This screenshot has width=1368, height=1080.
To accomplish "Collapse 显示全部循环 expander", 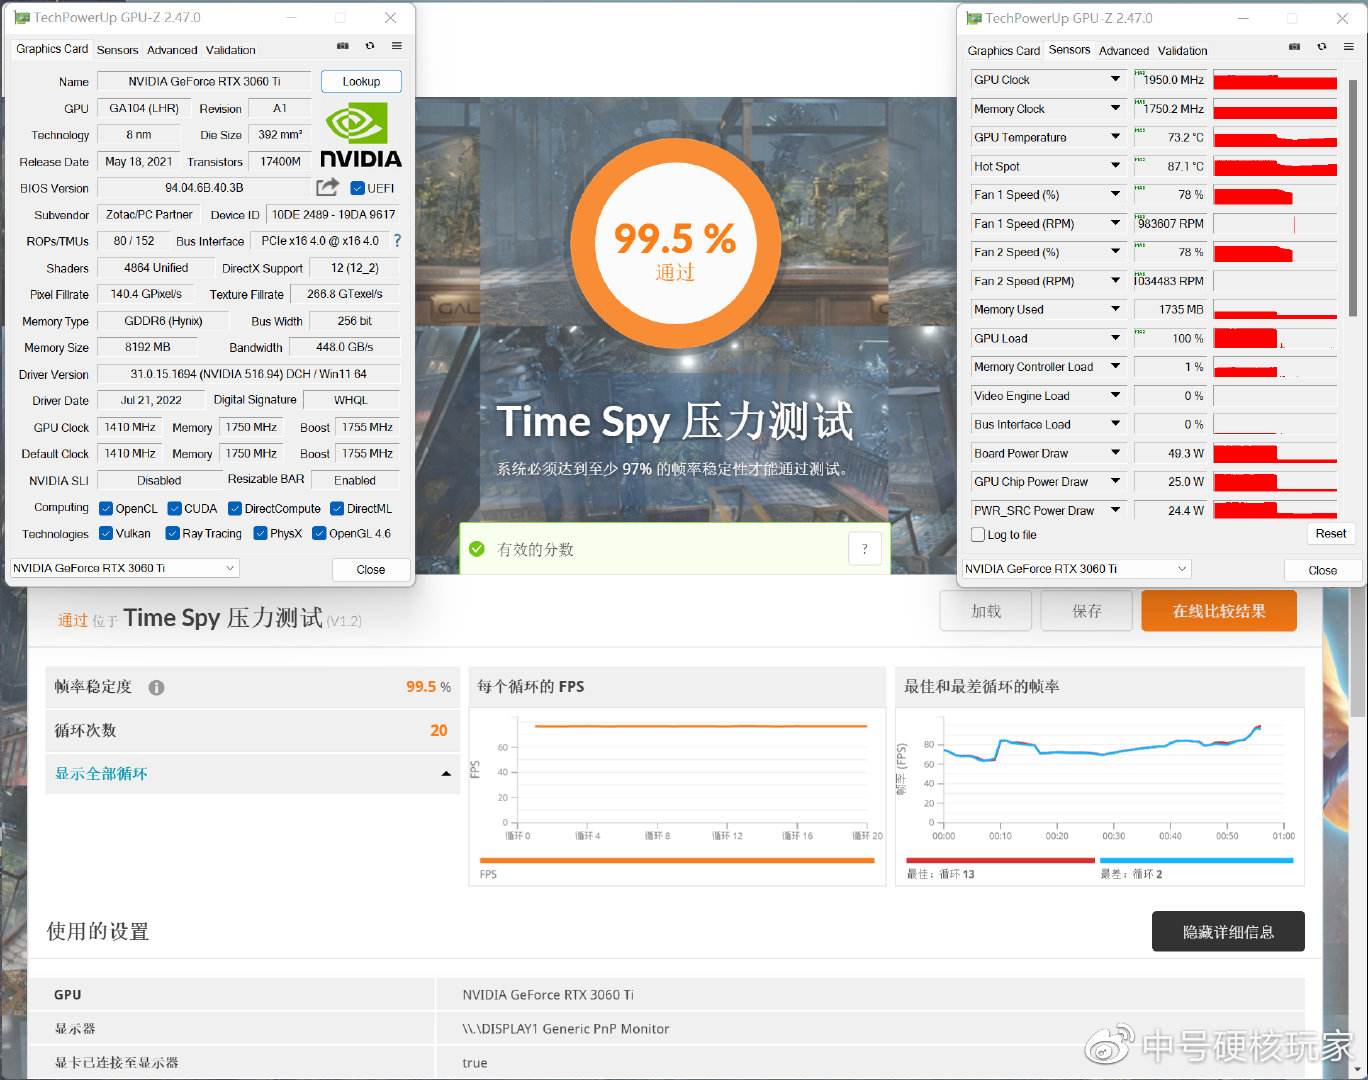I will (x=446, y=774).
